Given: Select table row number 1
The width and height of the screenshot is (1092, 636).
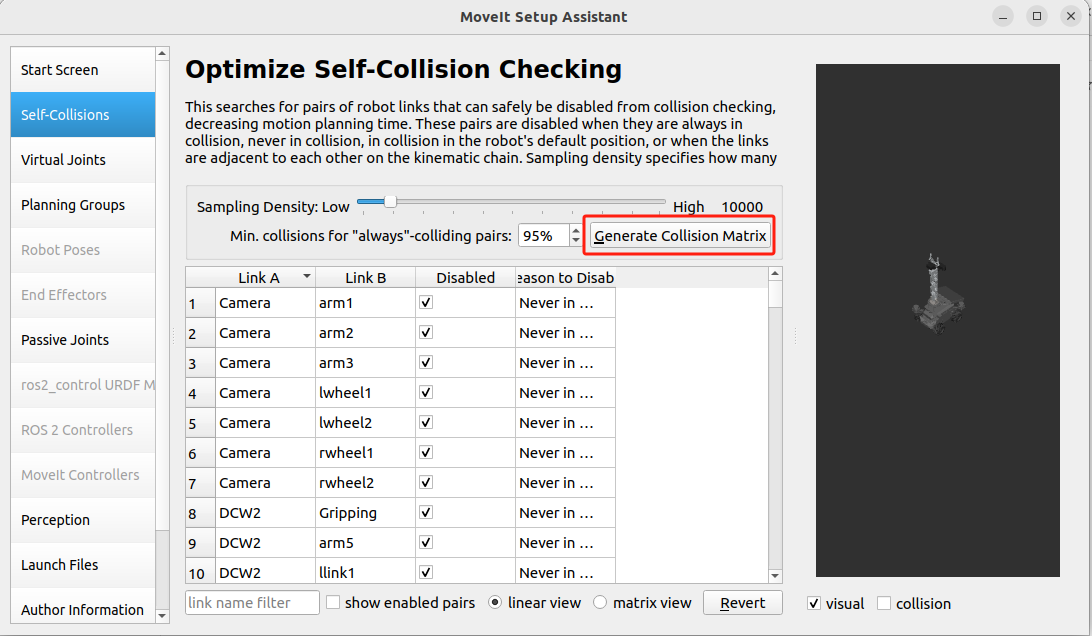Looking at the screenshot, I should [x=201, y=303].
